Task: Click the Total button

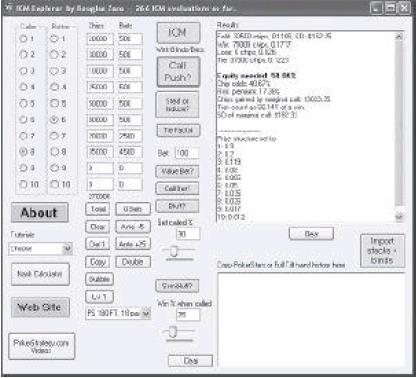Action: tap(99, 209)
